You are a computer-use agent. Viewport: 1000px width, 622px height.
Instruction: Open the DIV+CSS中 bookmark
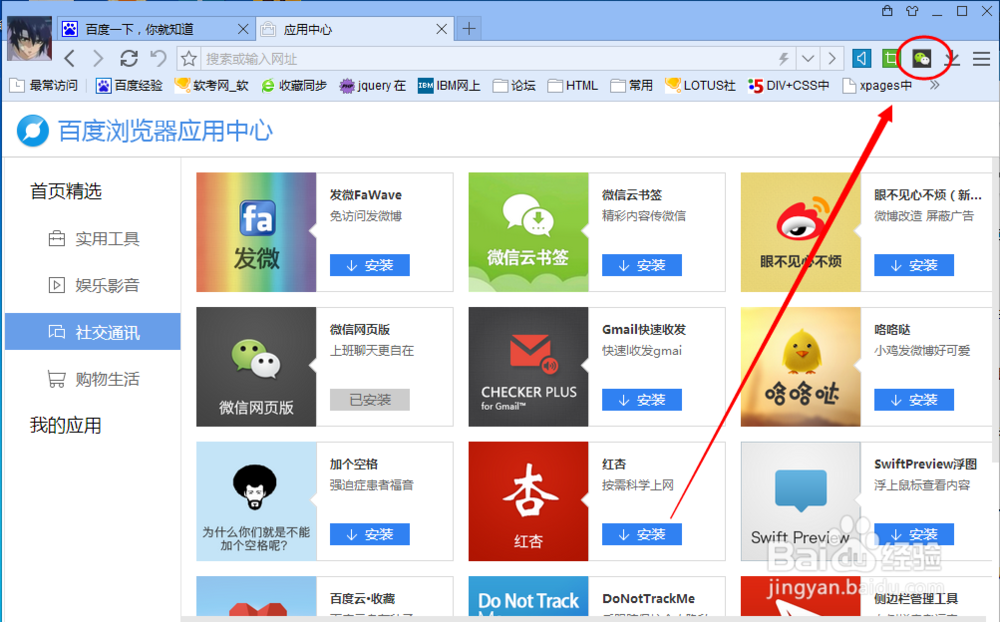click(x=789, y=85)
